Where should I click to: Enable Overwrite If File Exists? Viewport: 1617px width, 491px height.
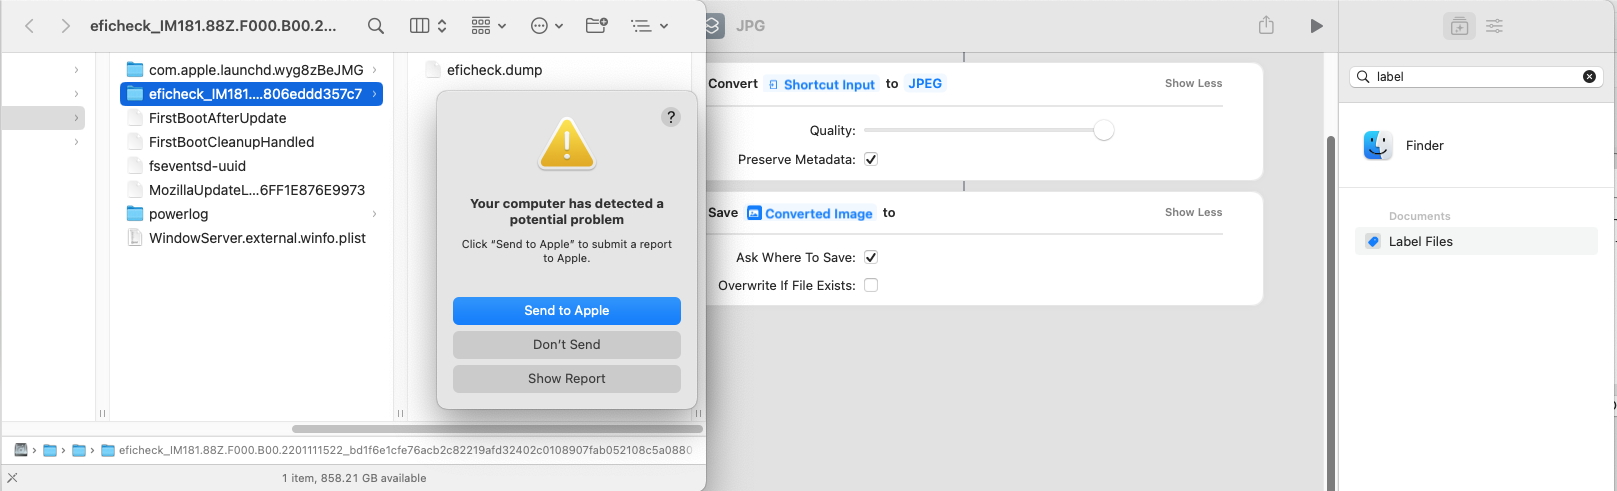coord(871,285)
